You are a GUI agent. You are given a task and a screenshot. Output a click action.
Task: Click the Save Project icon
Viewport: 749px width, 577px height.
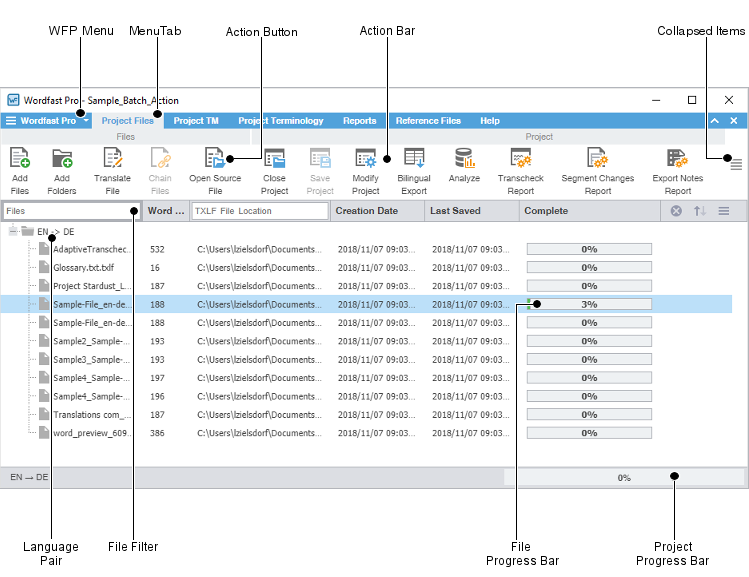click(320, 158)
